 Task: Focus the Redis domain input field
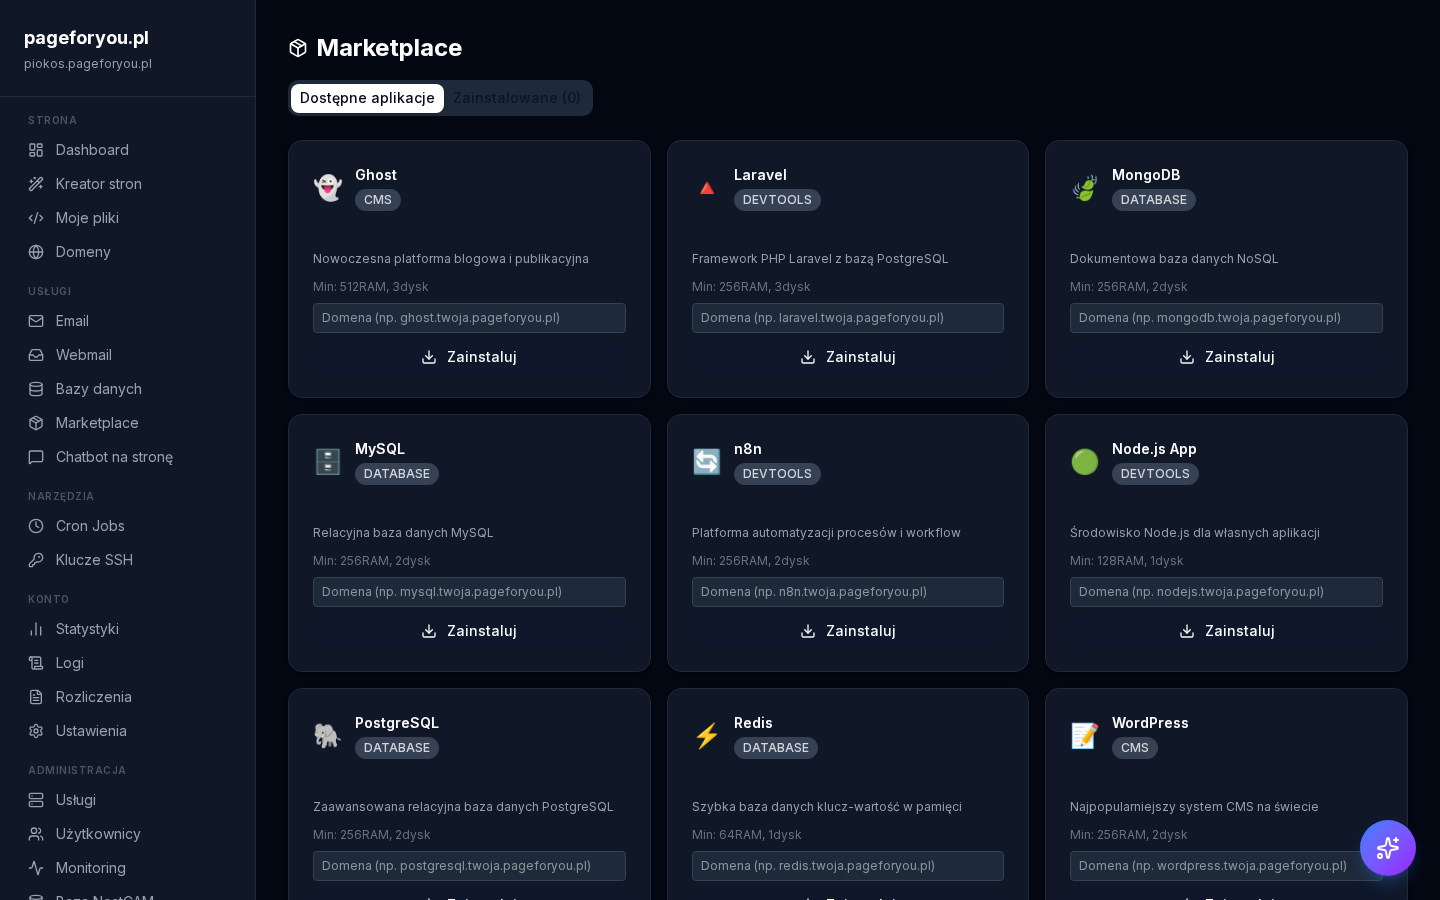click(x=848, y=866)
